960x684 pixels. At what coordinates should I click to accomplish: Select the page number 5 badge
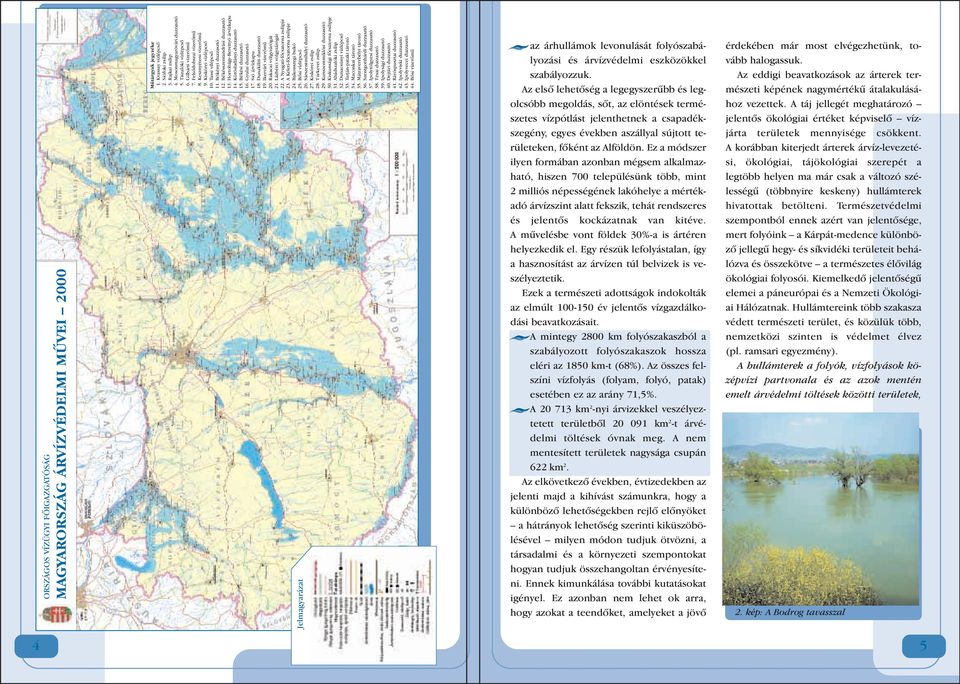(x=924, y=645)
